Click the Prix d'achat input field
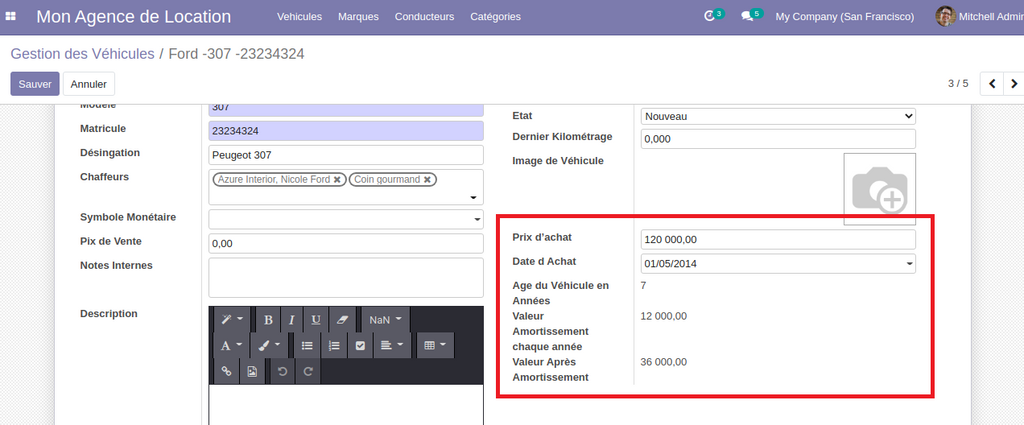This screenshot has width=1024, height=425. [778, 240]
